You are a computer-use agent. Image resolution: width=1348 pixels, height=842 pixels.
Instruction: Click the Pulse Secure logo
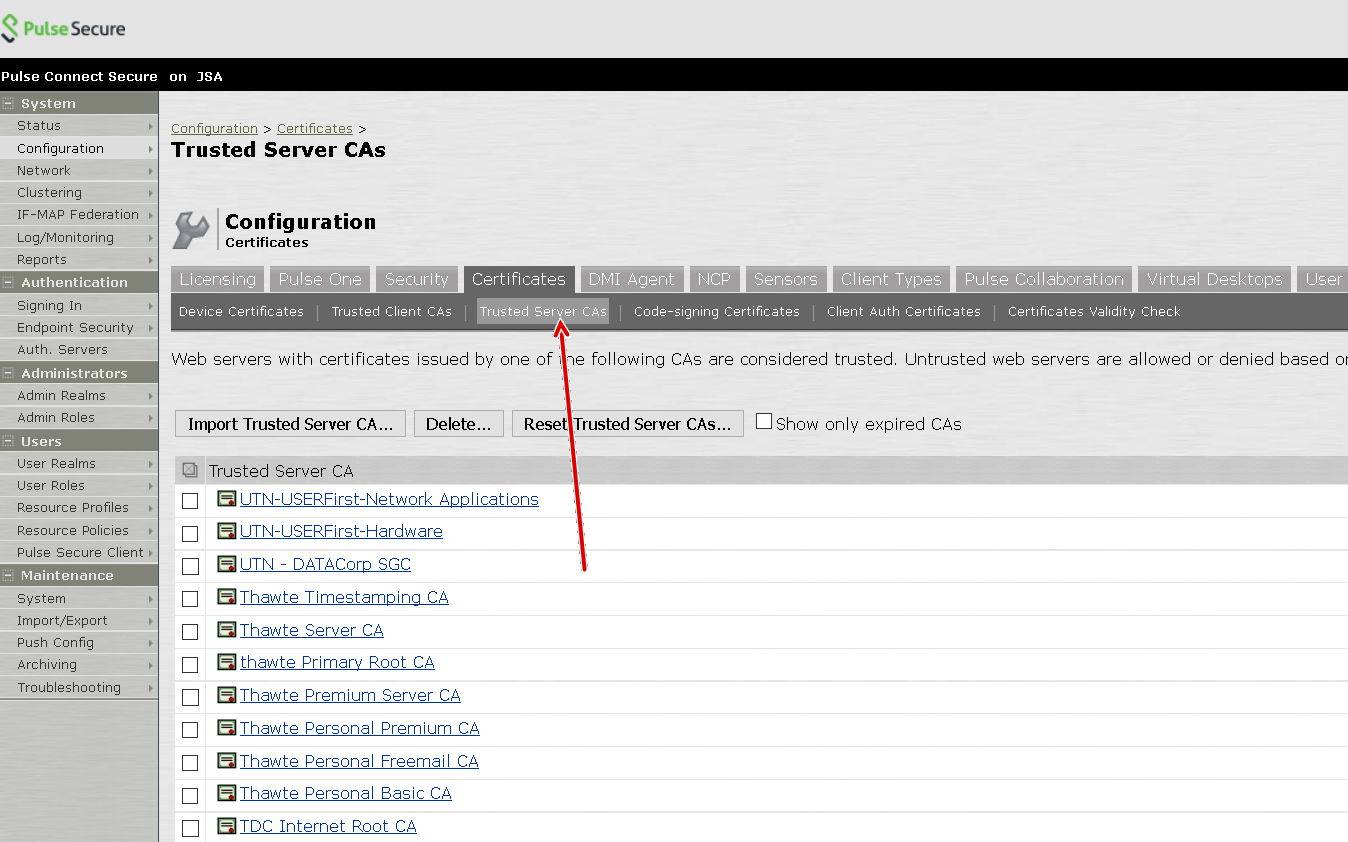tap(63, 28)
